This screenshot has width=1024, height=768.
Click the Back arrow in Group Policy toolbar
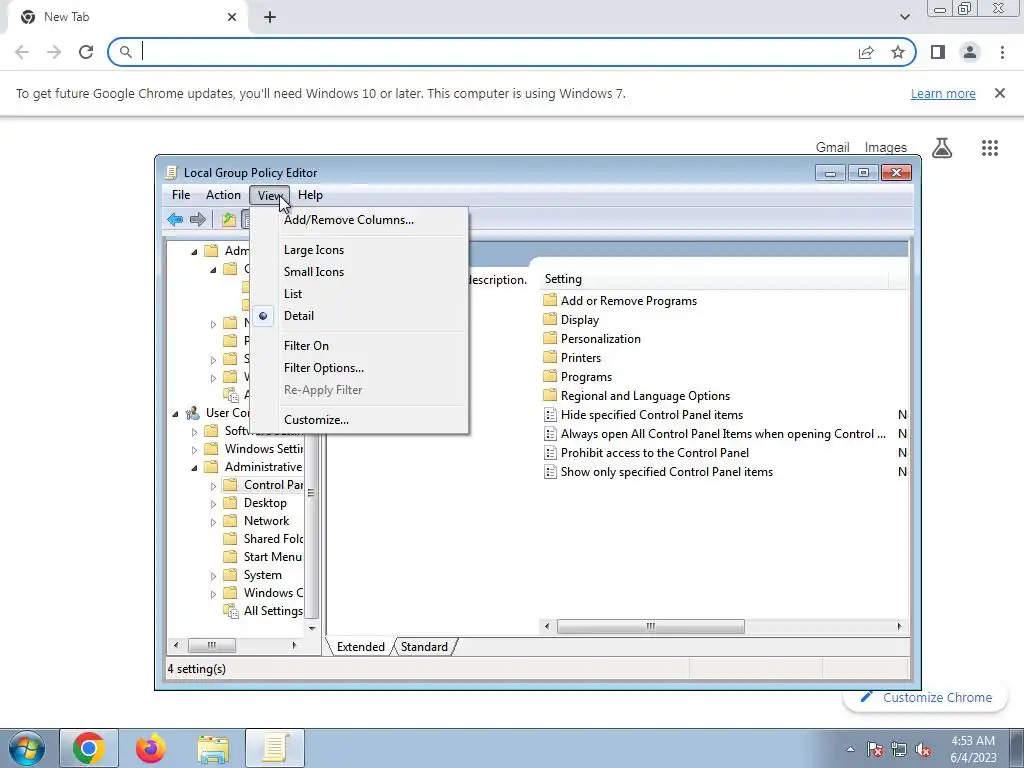[175, 219]
